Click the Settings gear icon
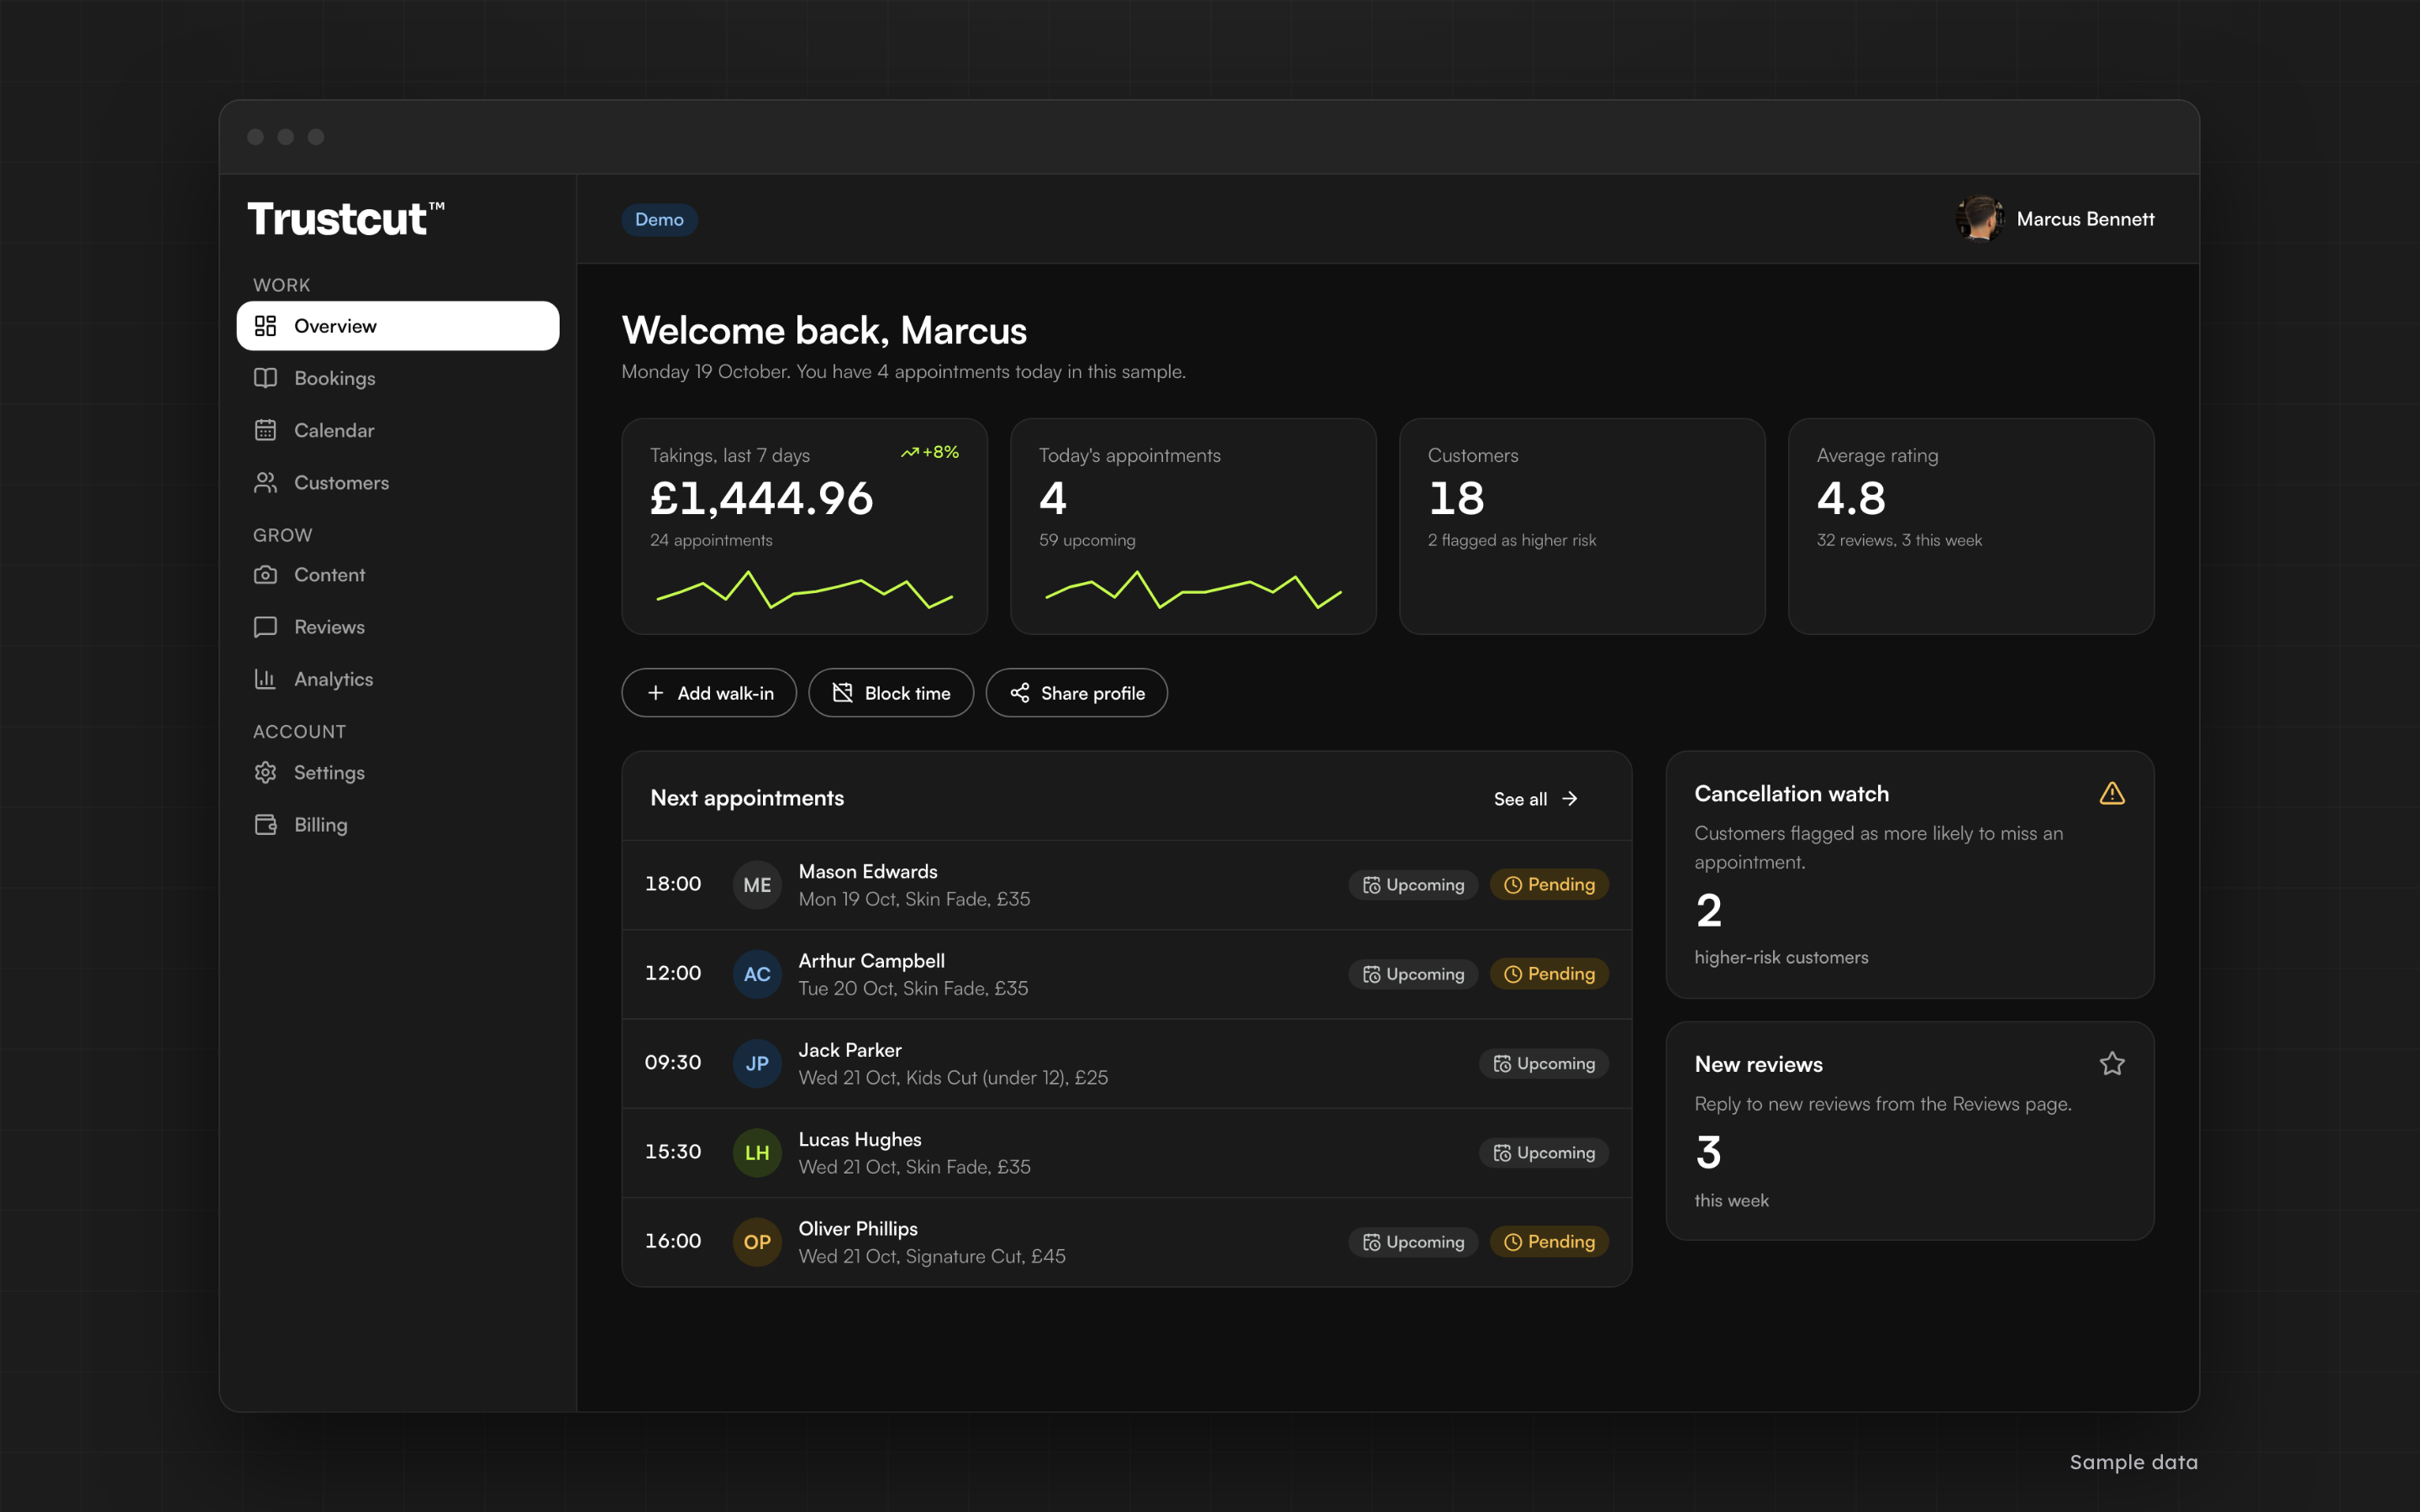The image size is (2420, 1512). coord(265,773)
